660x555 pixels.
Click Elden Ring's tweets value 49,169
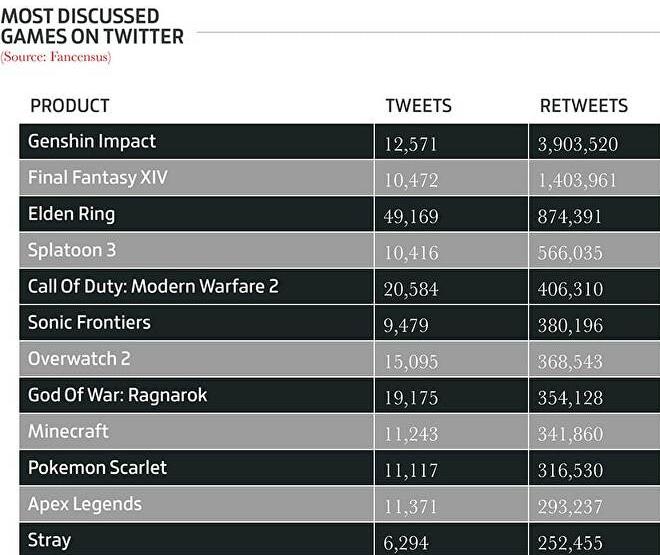(411, 216)
